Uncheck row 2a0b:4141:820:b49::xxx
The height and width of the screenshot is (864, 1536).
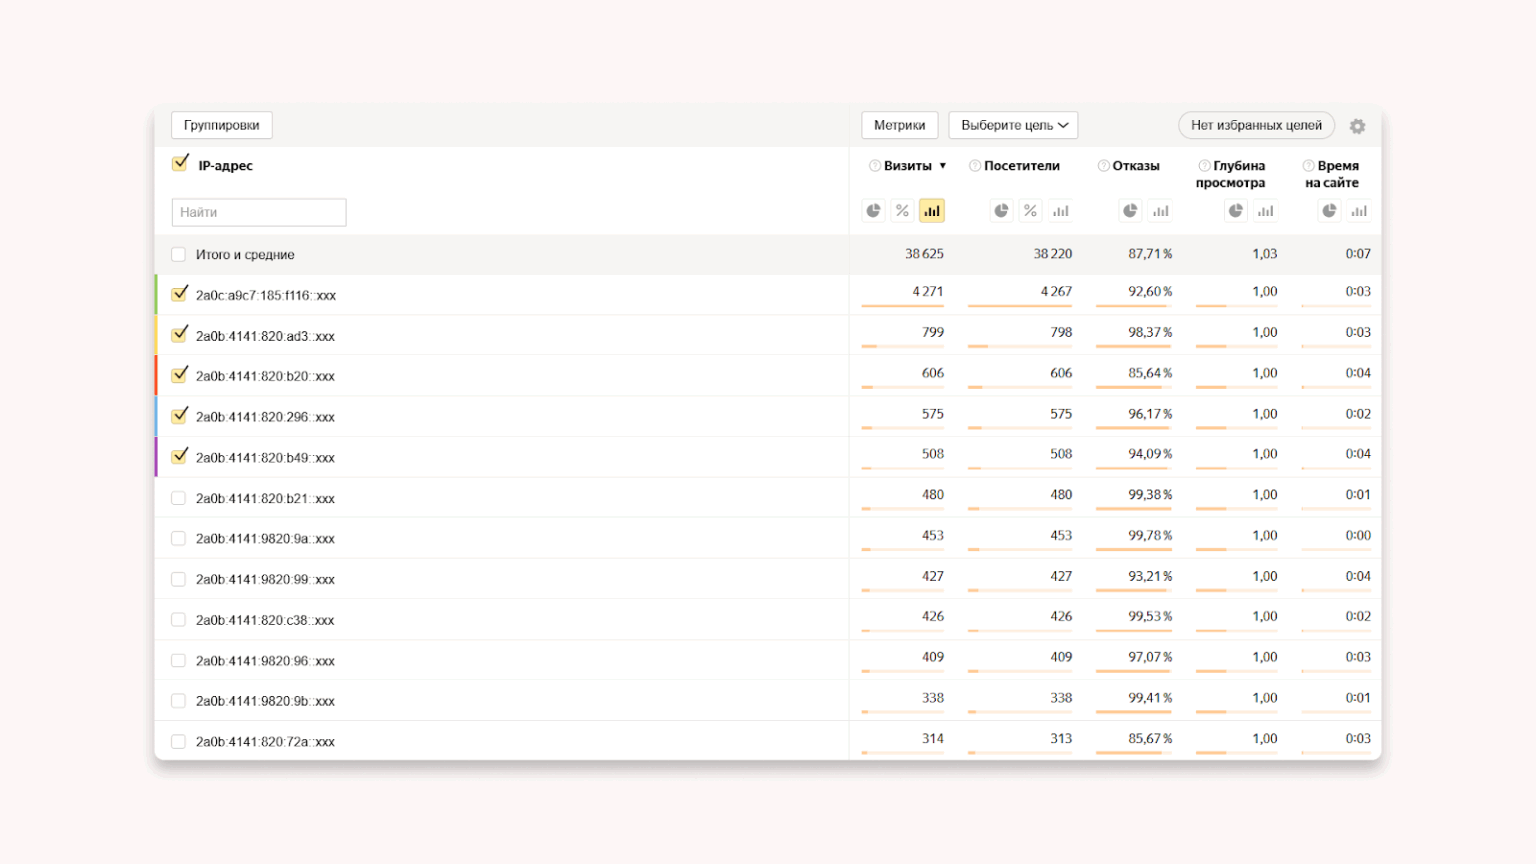pos(180,457)
